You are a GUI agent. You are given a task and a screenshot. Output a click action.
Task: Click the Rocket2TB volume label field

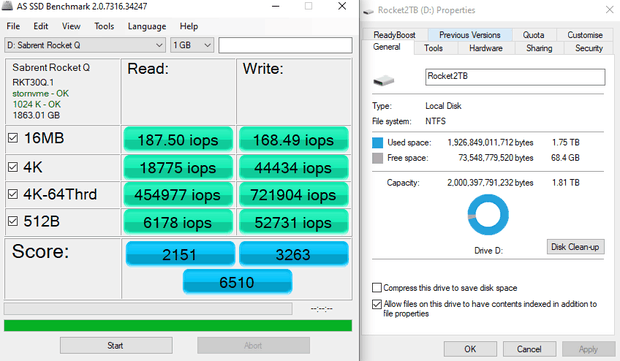[x=515, y=77]
